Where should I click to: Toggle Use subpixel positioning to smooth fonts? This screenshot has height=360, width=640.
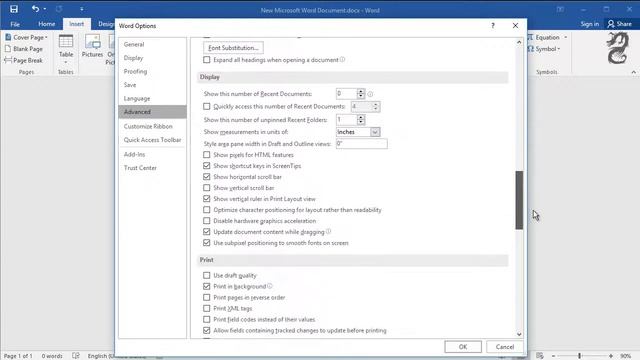click(207, 243)
